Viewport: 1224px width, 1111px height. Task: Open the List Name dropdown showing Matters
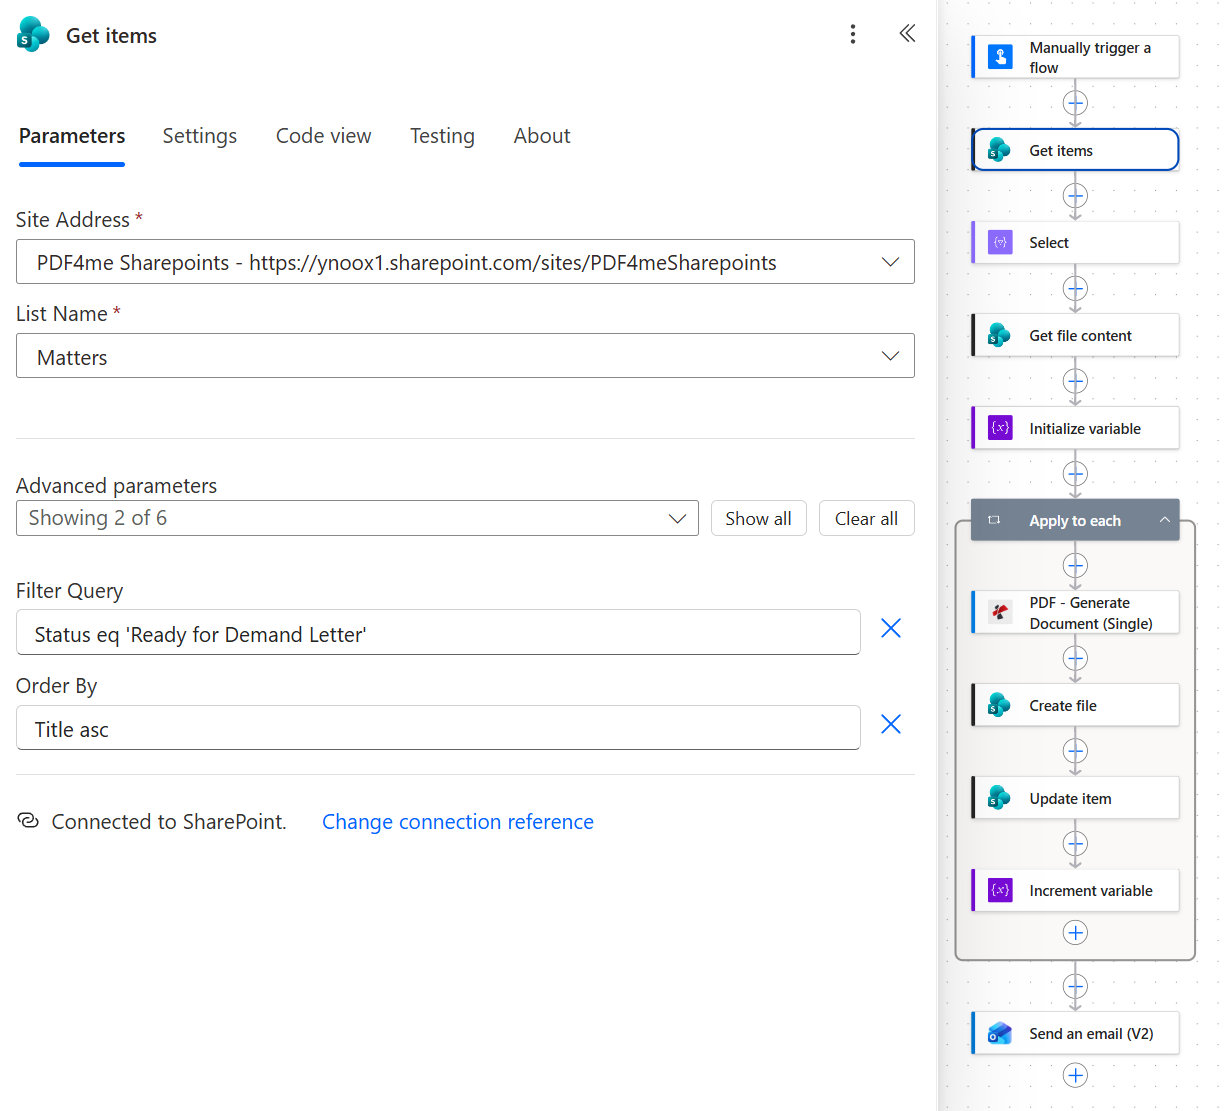coord(465,356)
